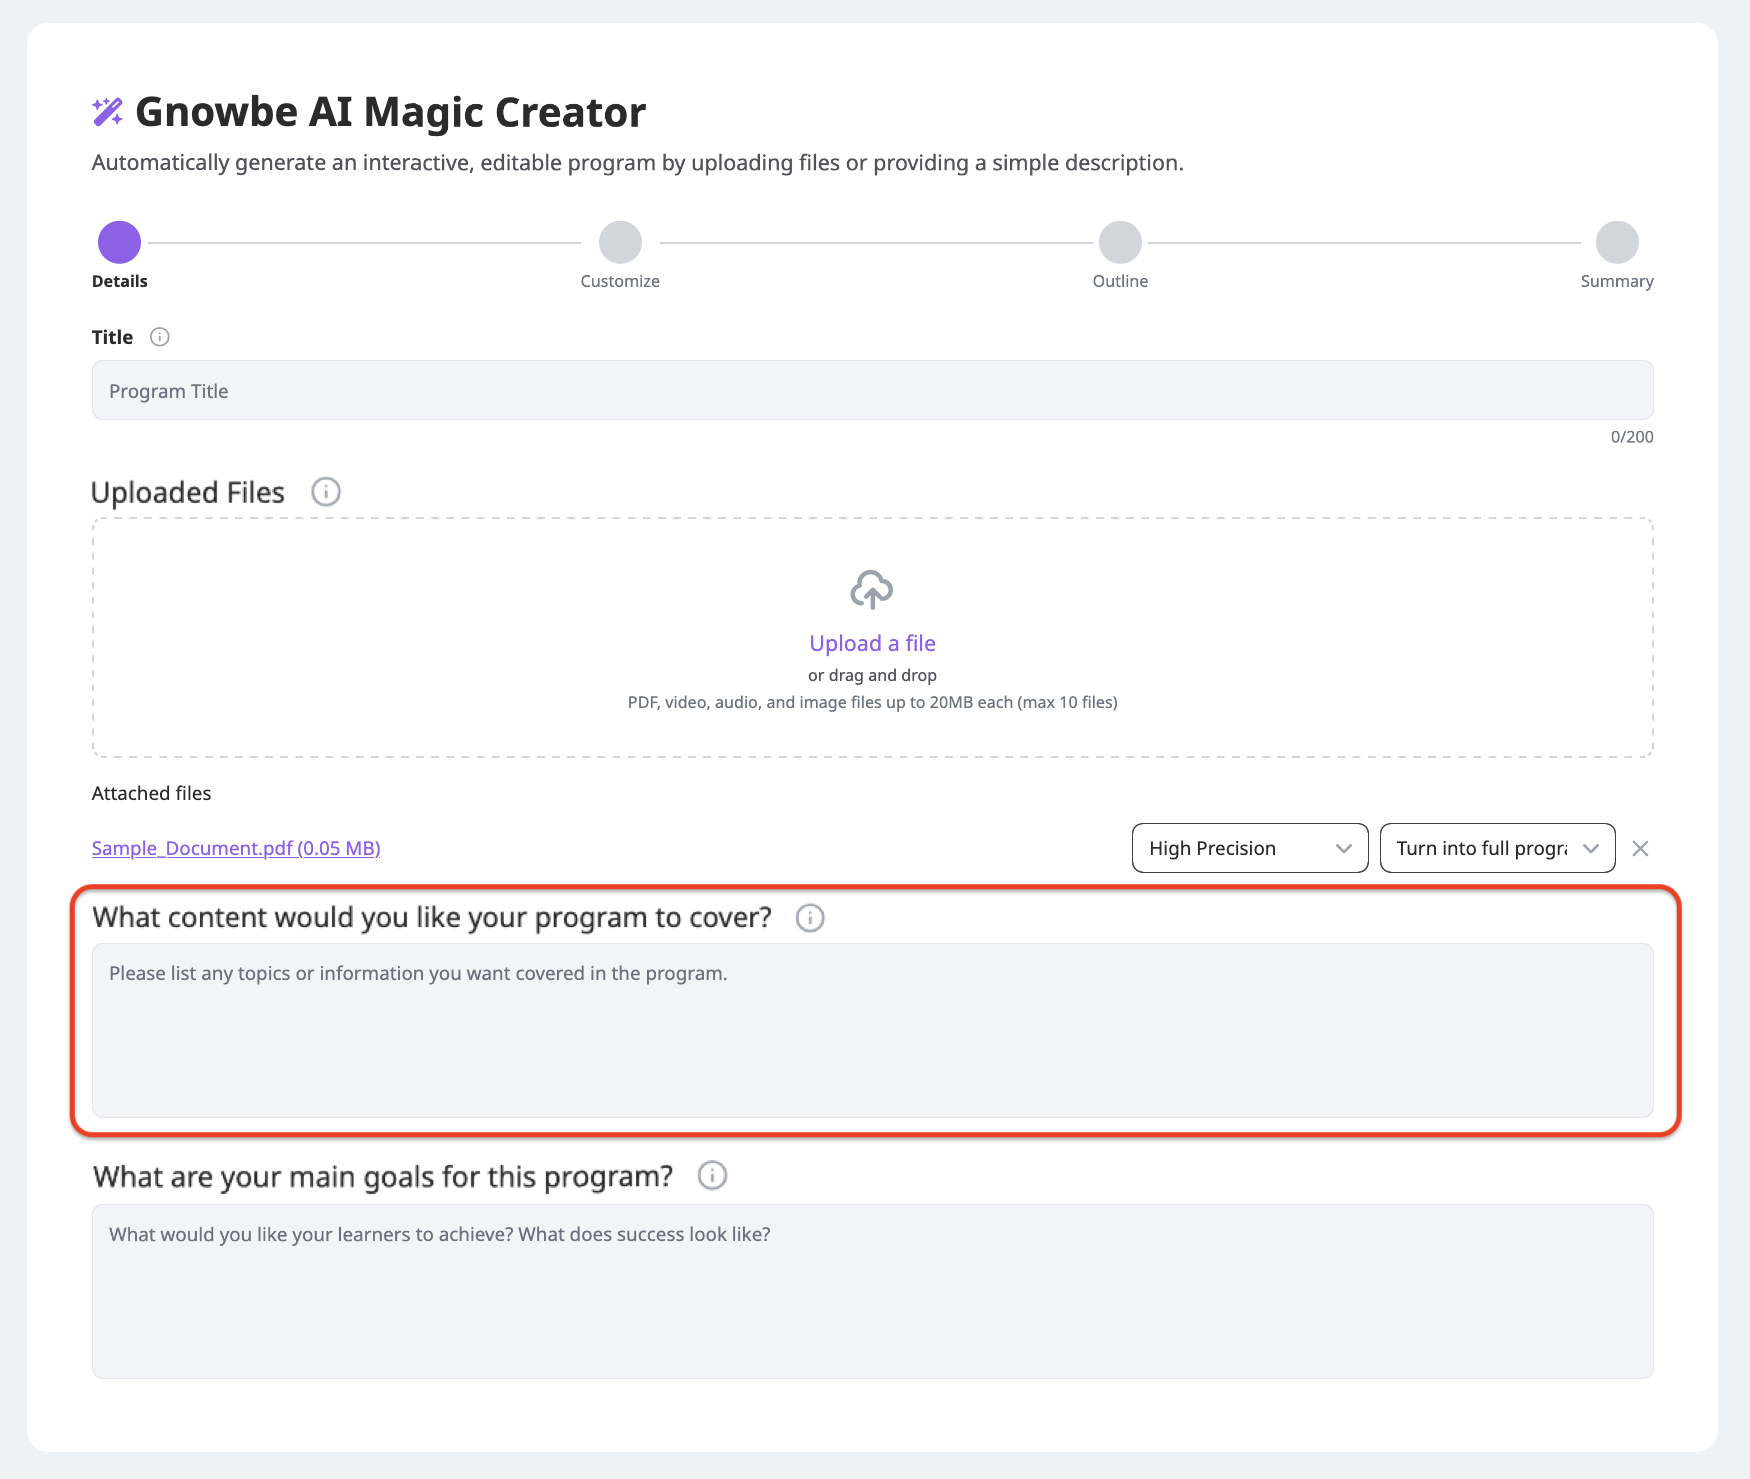Go to the Summary step
This screenshot has height=1479, width=1750.
[x=1617, y=242]
